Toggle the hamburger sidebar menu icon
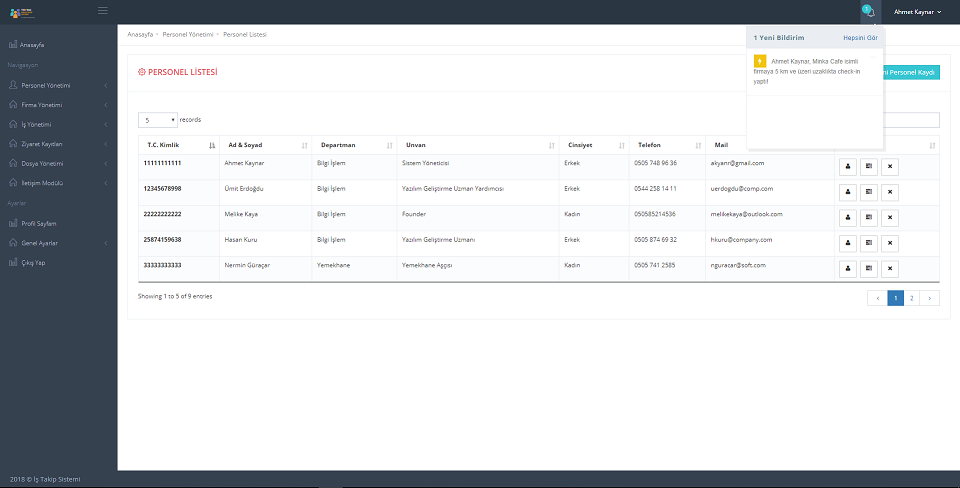960x488 pixels. point(103,10)
